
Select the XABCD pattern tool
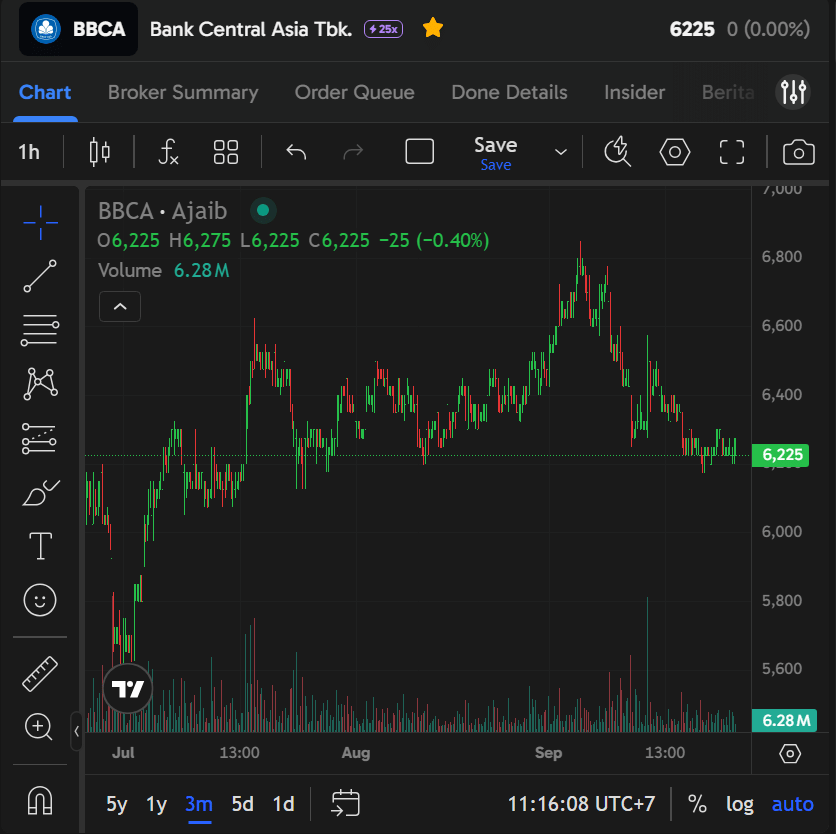[41, 384]
